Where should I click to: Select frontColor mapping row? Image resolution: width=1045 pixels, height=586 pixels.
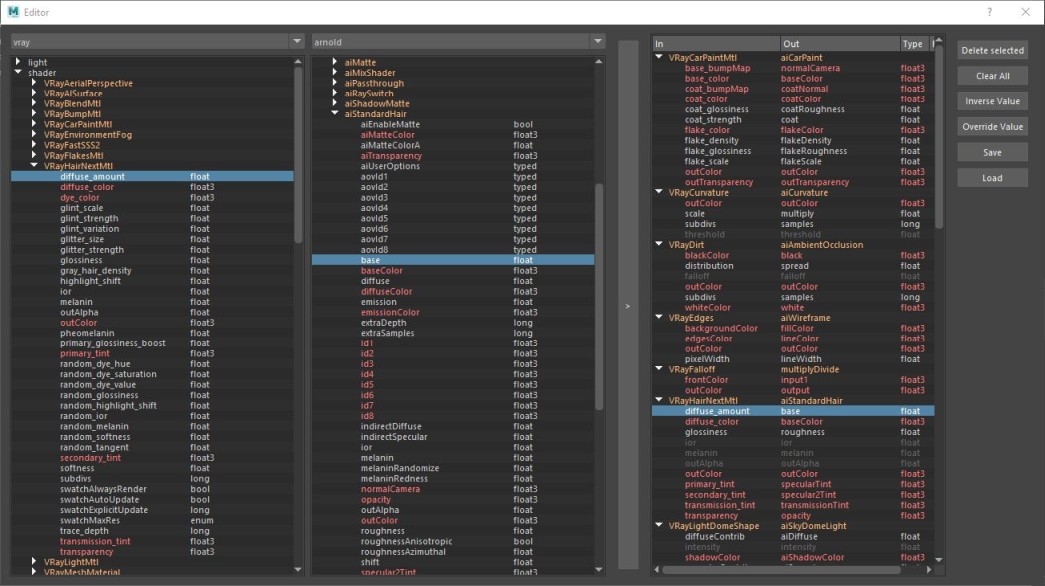coord(793,379)
